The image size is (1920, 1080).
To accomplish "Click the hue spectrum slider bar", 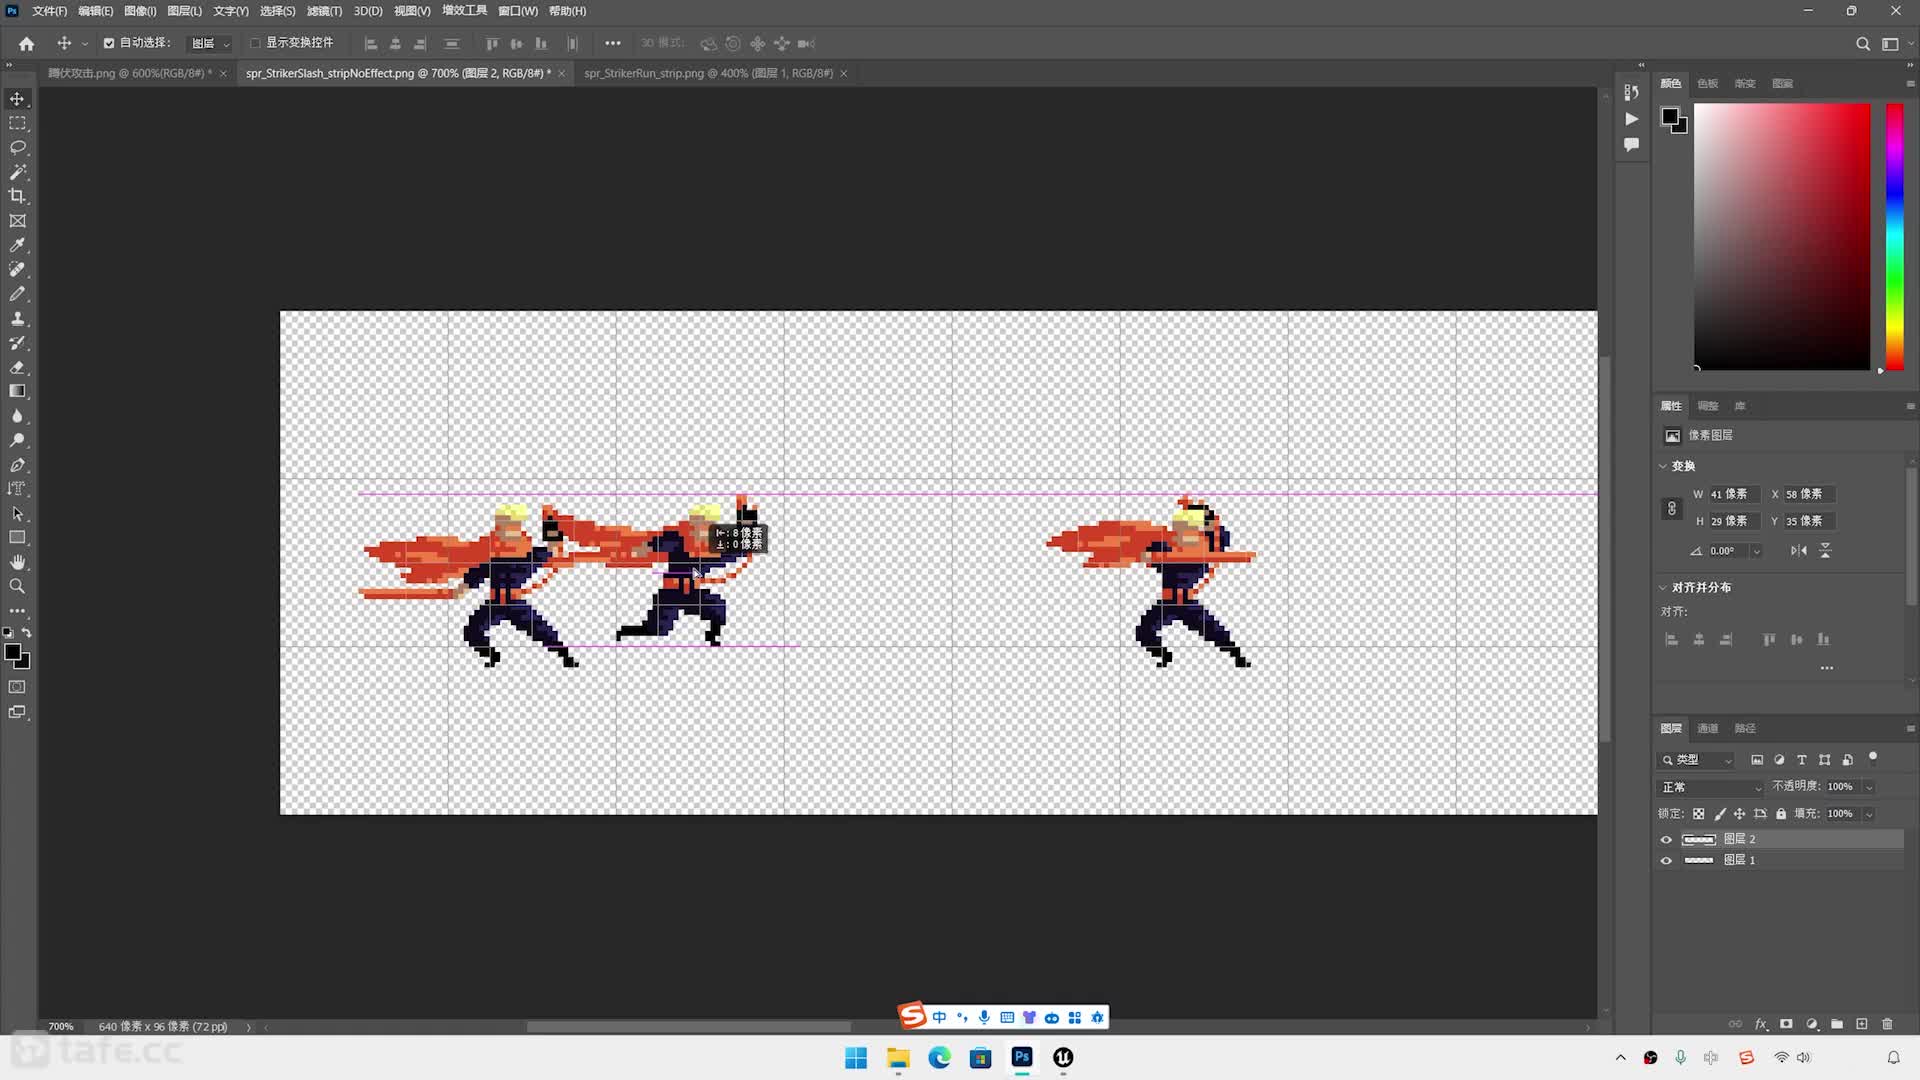I will click(x=1895, y=237).
